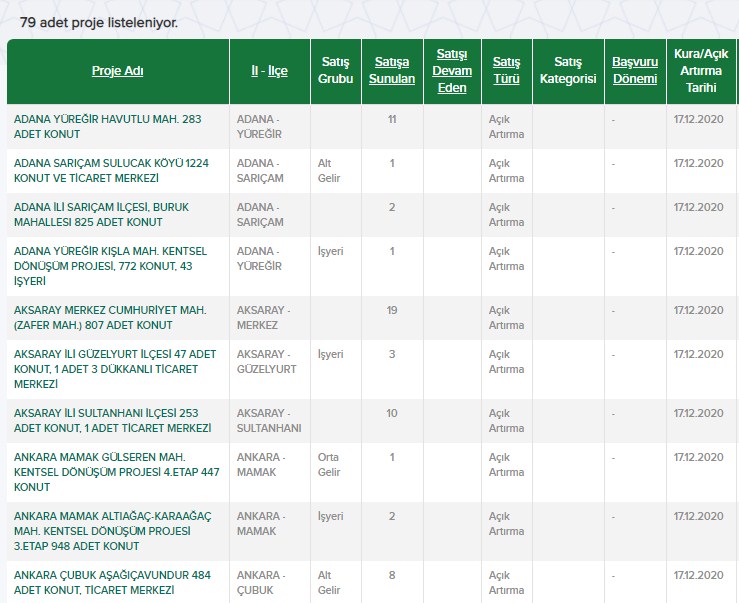Open Aksaray Sultanhanı İlçesi 253 Adet Konut project

(112, 420)
